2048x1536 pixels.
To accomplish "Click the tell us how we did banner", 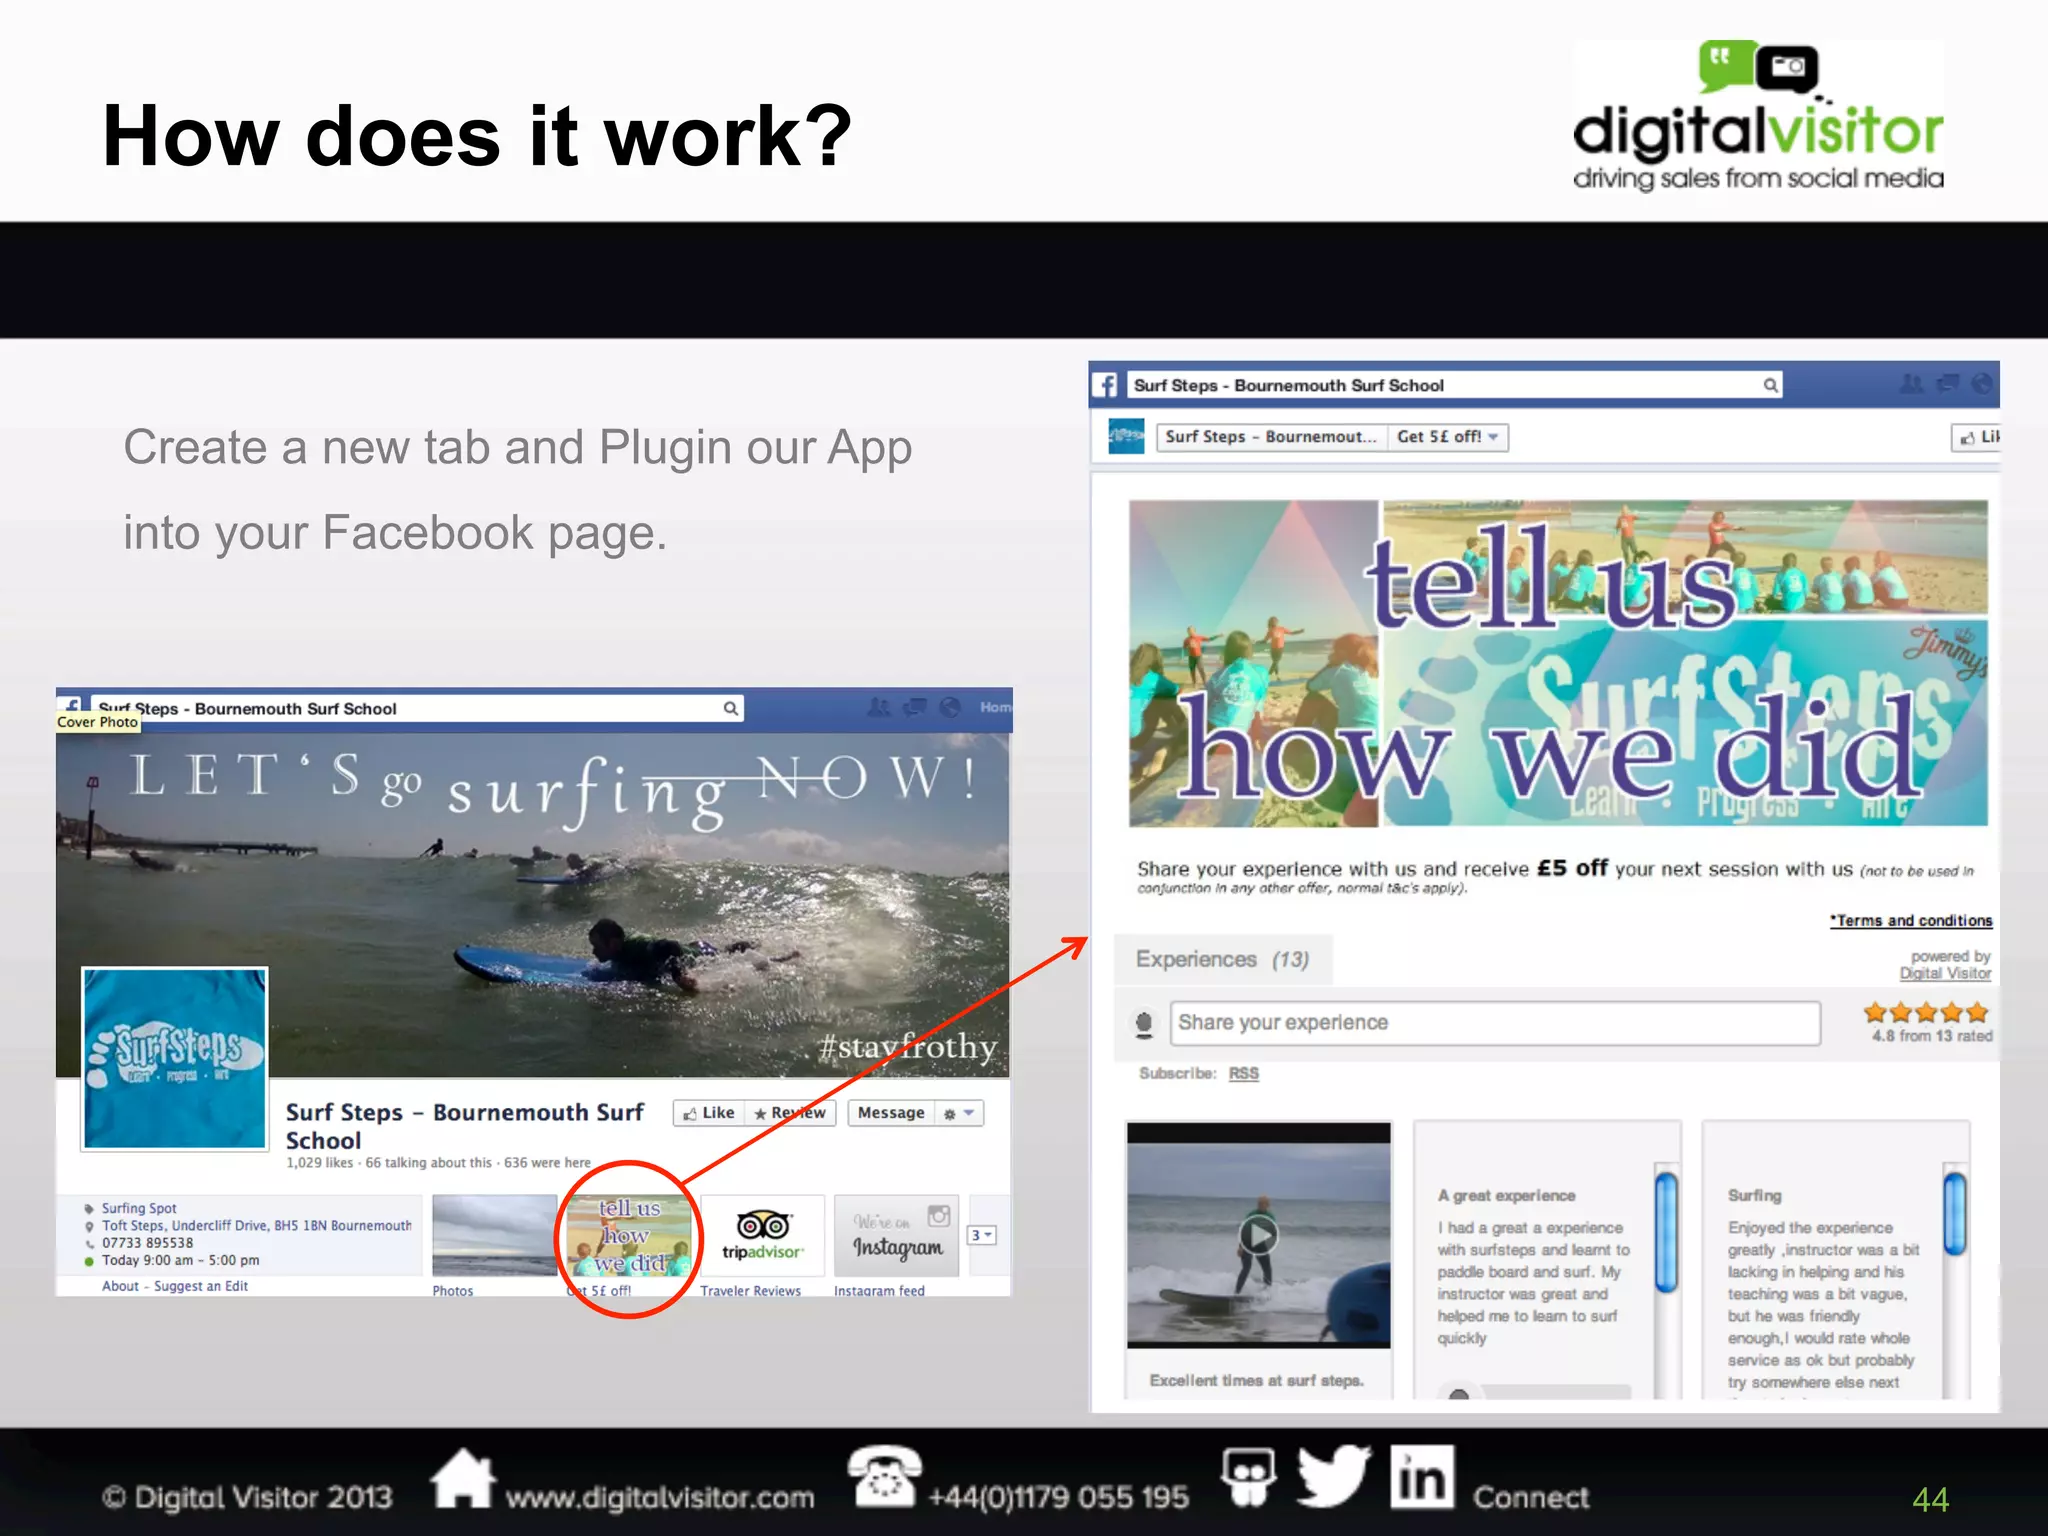I will [1558, 663].
